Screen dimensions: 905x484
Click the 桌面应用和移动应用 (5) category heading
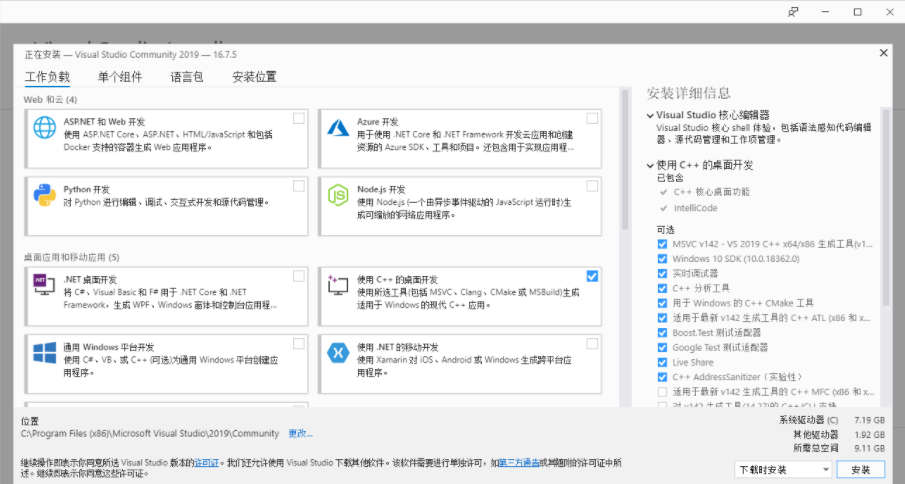(x=72, y=257)
